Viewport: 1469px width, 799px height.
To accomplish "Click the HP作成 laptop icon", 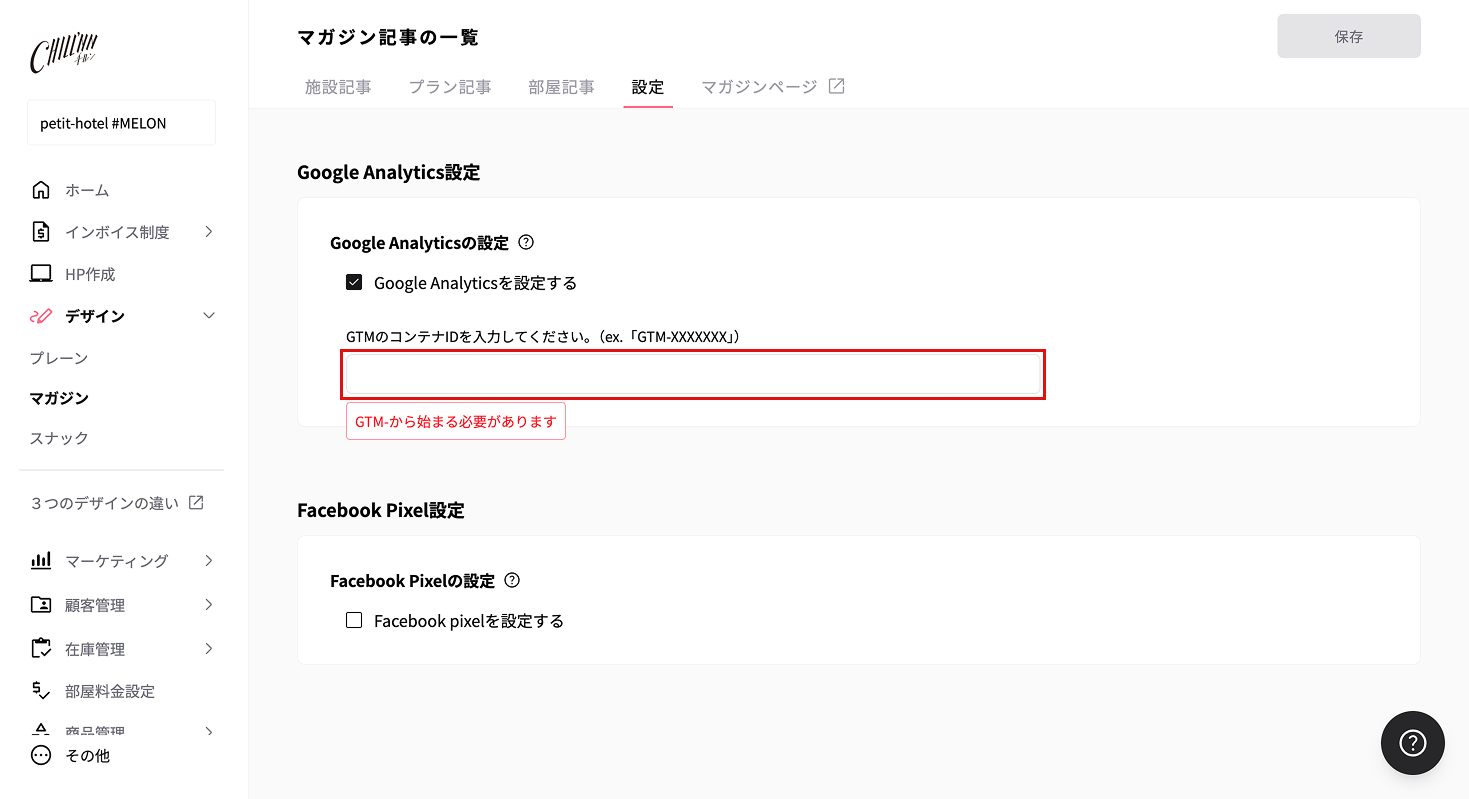I will point(41,274).
